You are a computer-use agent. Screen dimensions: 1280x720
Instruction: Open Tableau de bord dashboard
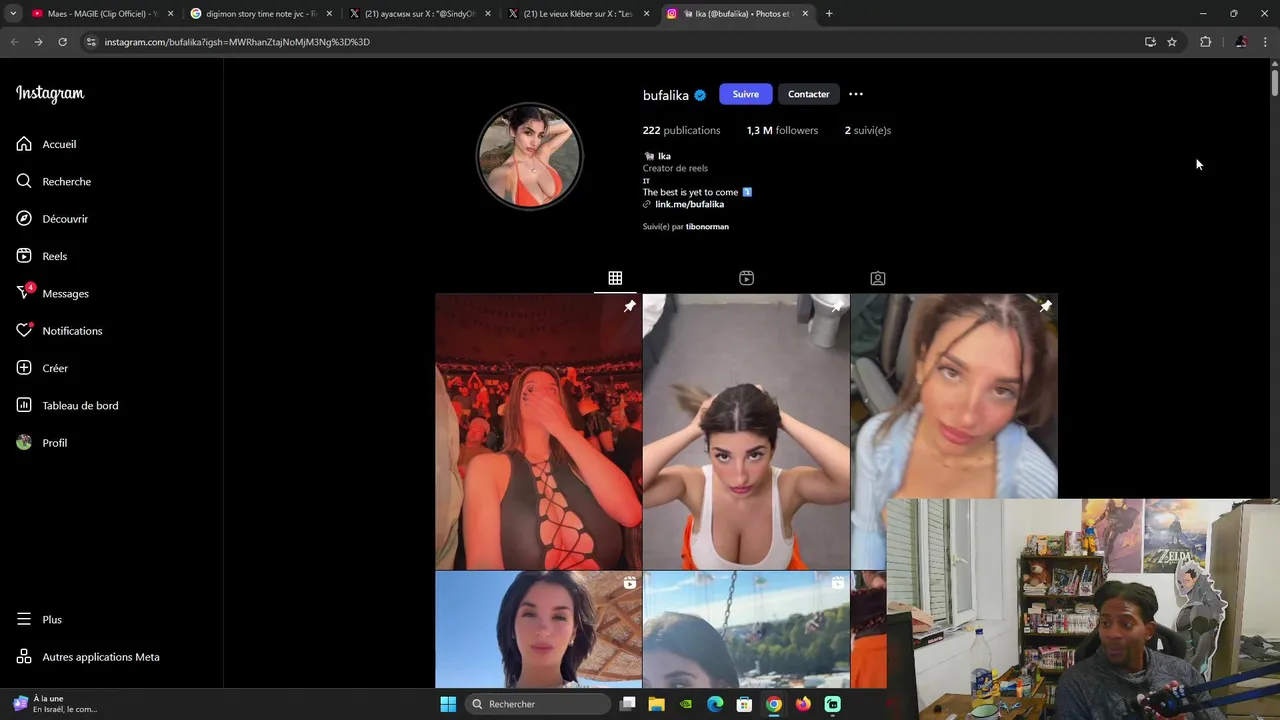[x=68, y=405]
